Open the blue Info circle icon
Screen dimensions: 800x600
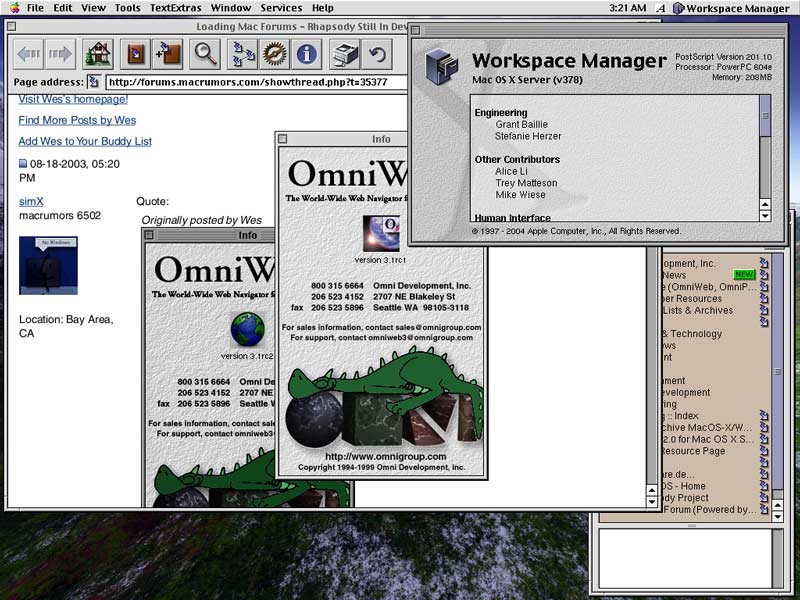coord(306,54)
